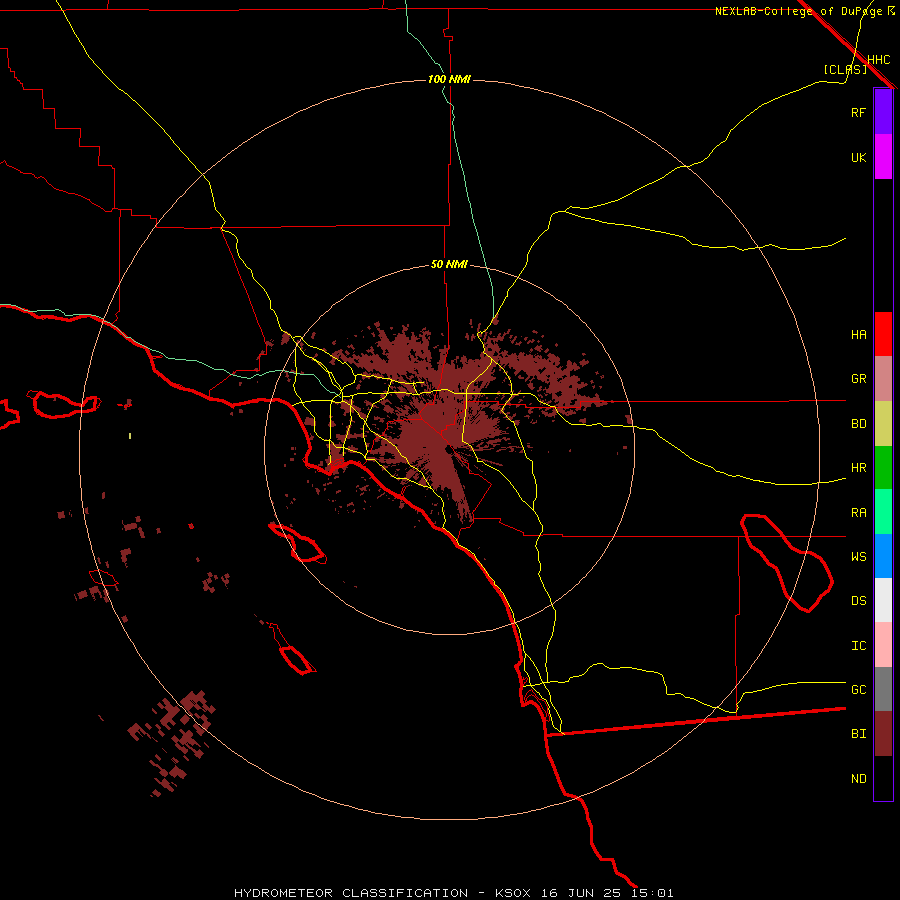This screenshot has width=900, height=900.
Task: Click the 16 JUN 25 date text
Action: coord(581,893)
